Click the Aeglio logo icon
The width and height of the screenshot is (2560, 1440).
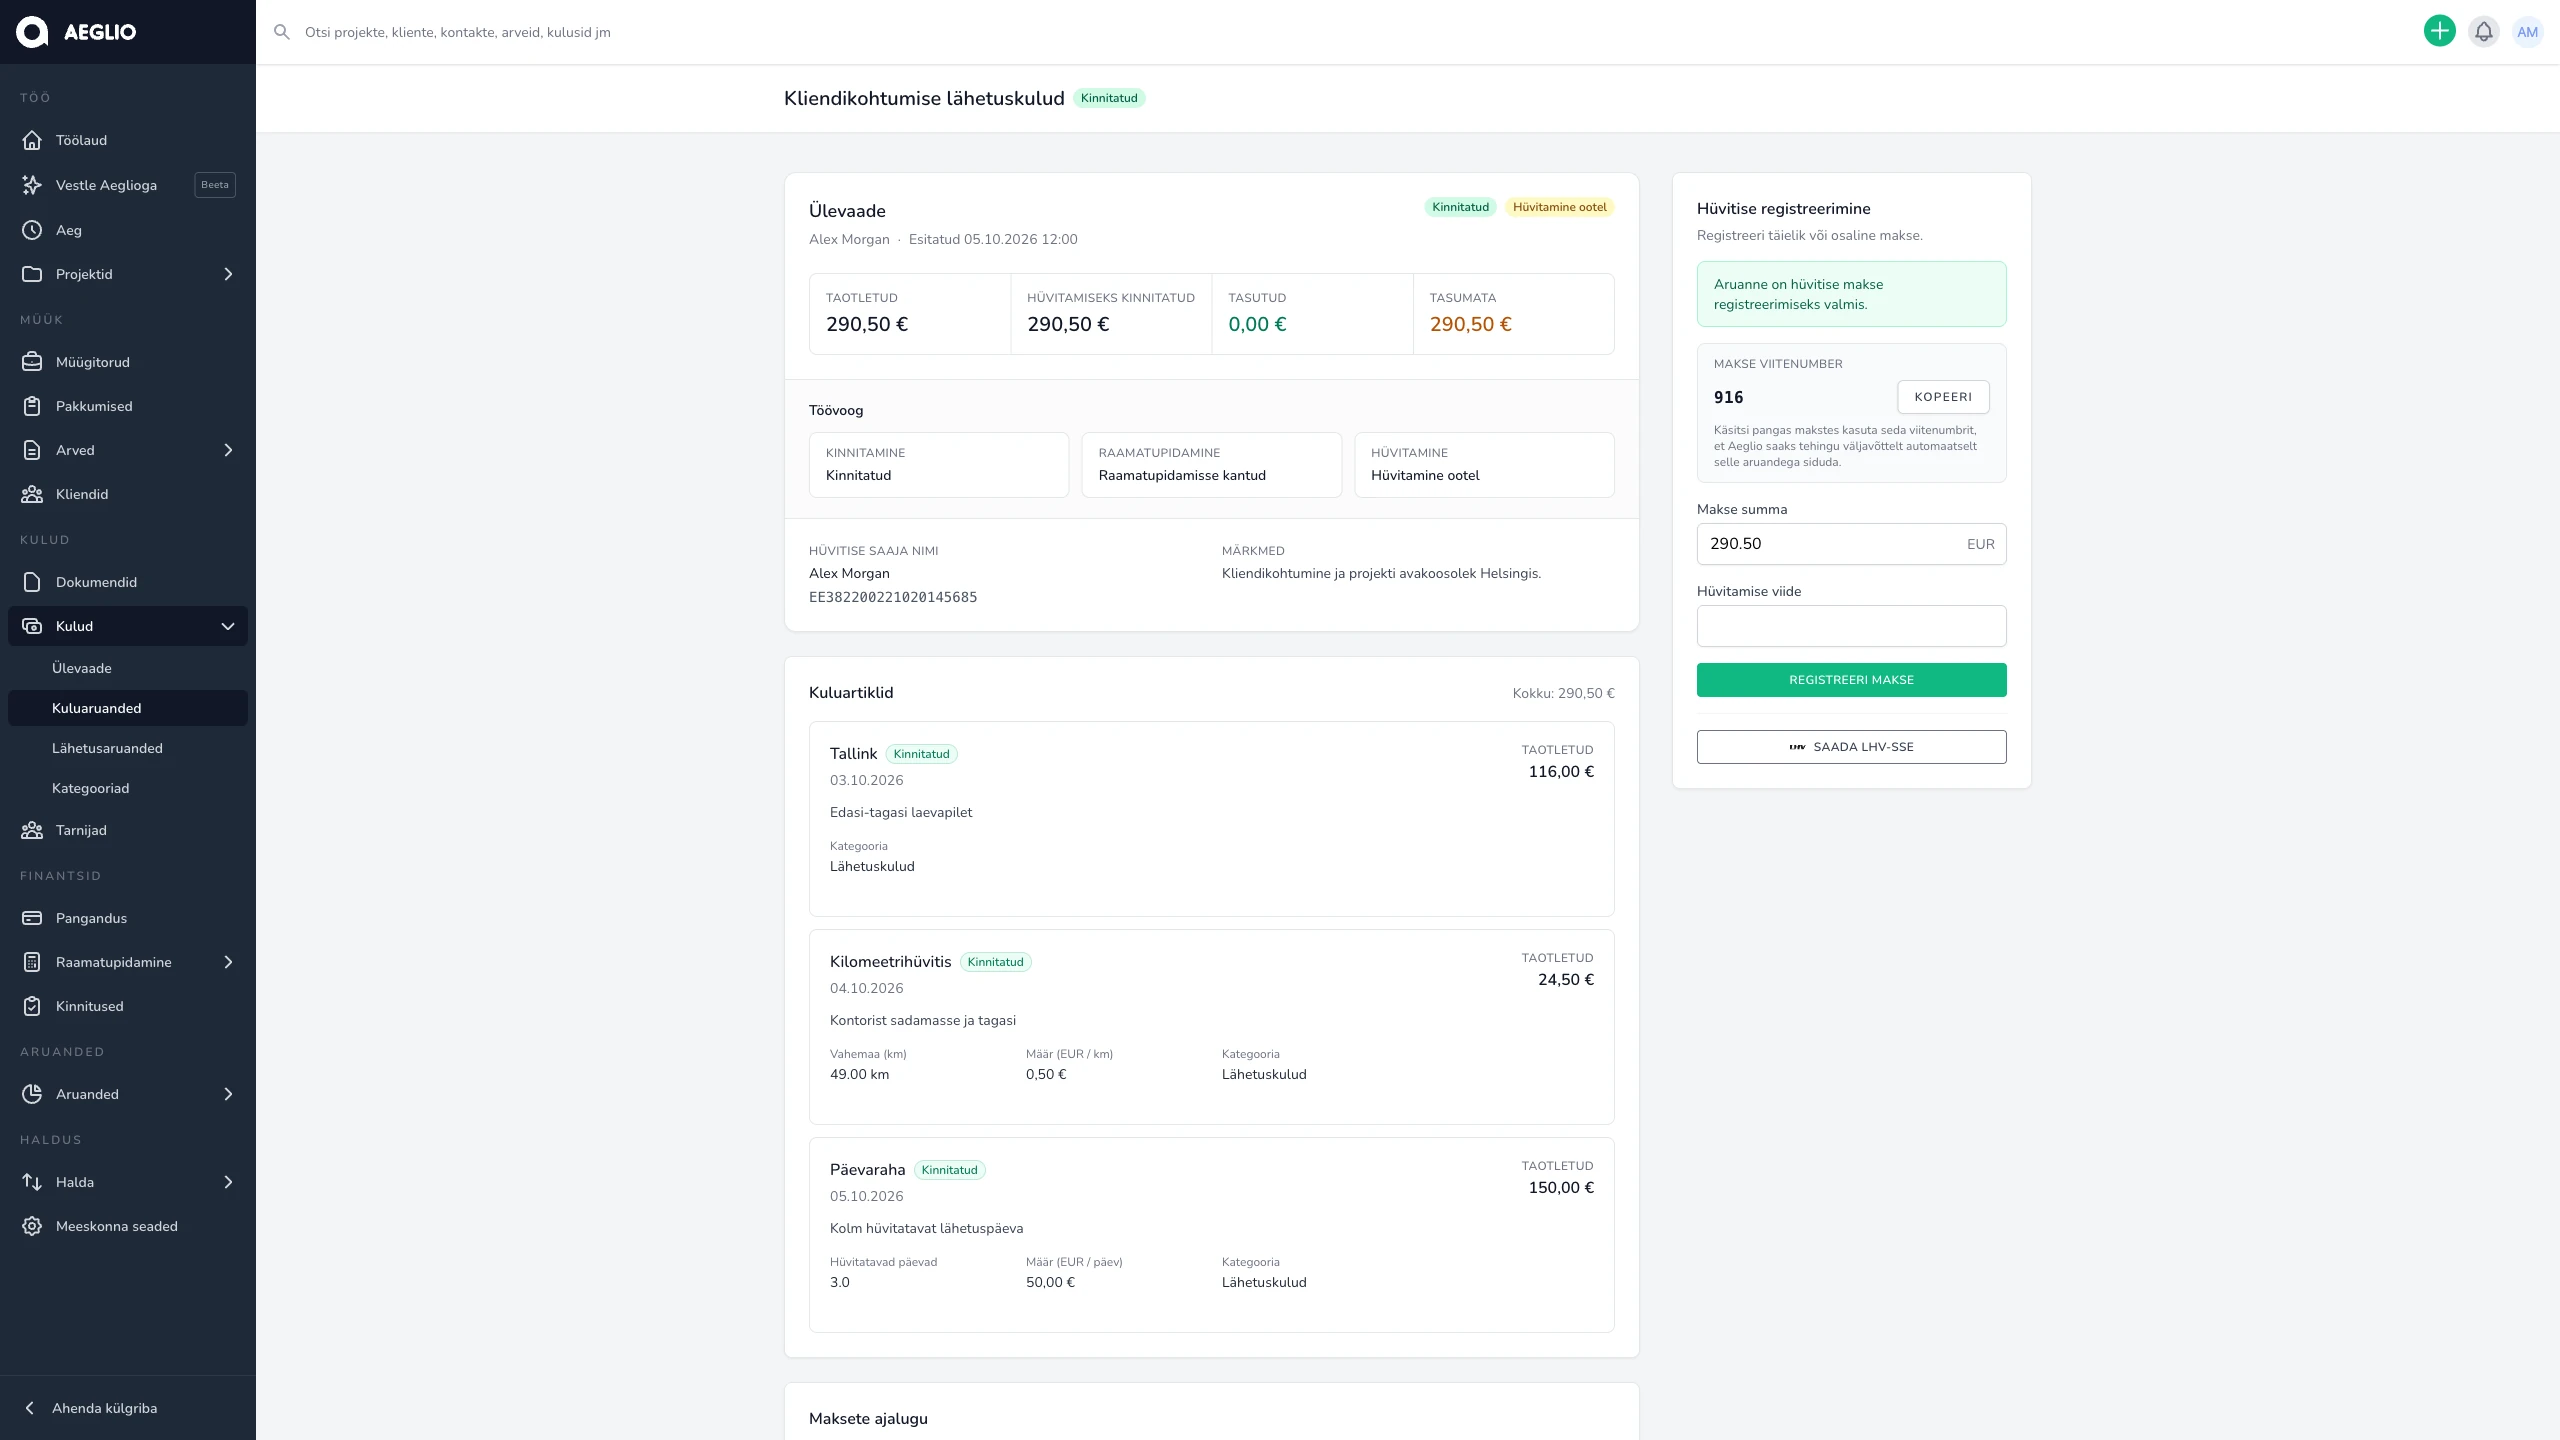[32, 32]
